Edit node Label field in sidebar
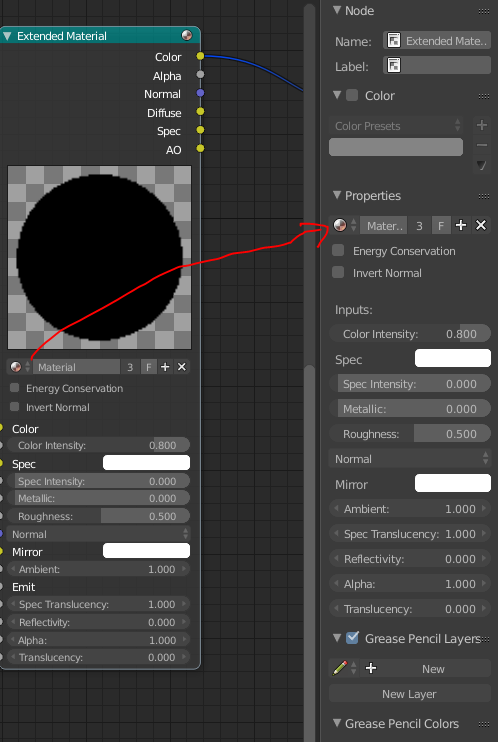This screenshot has width=498, height=742. point(437,65)
